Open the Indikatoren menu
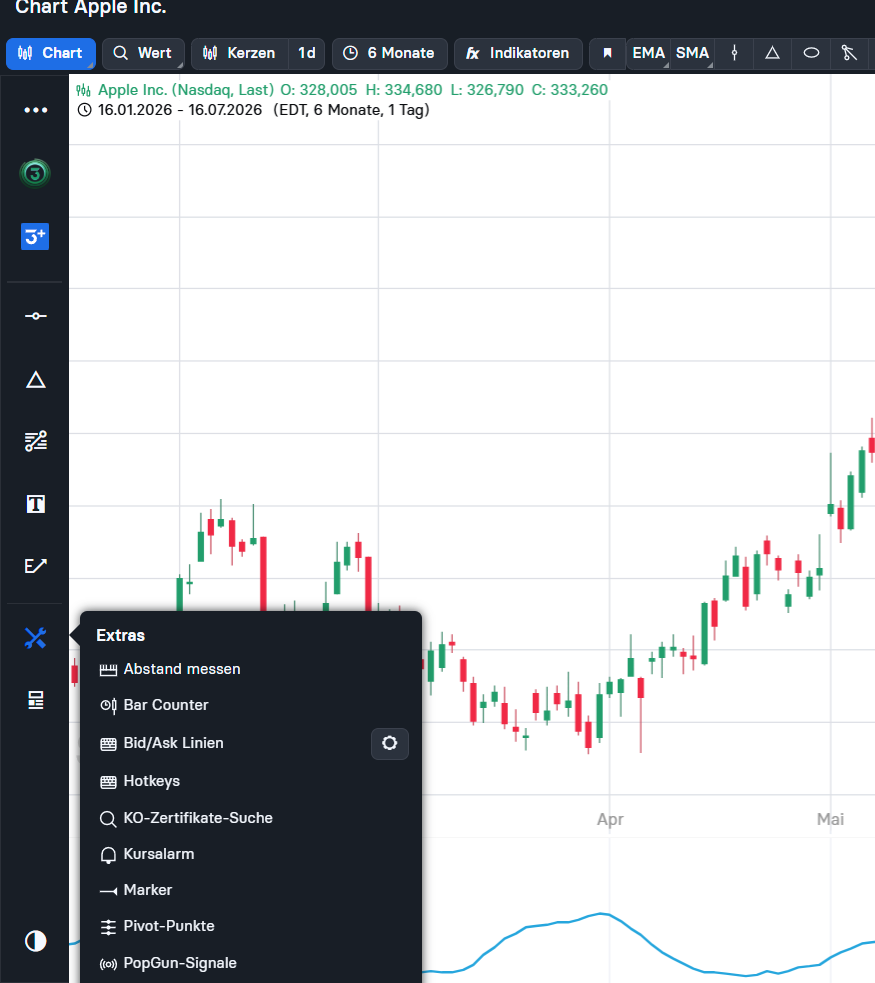 coord(518,53)
